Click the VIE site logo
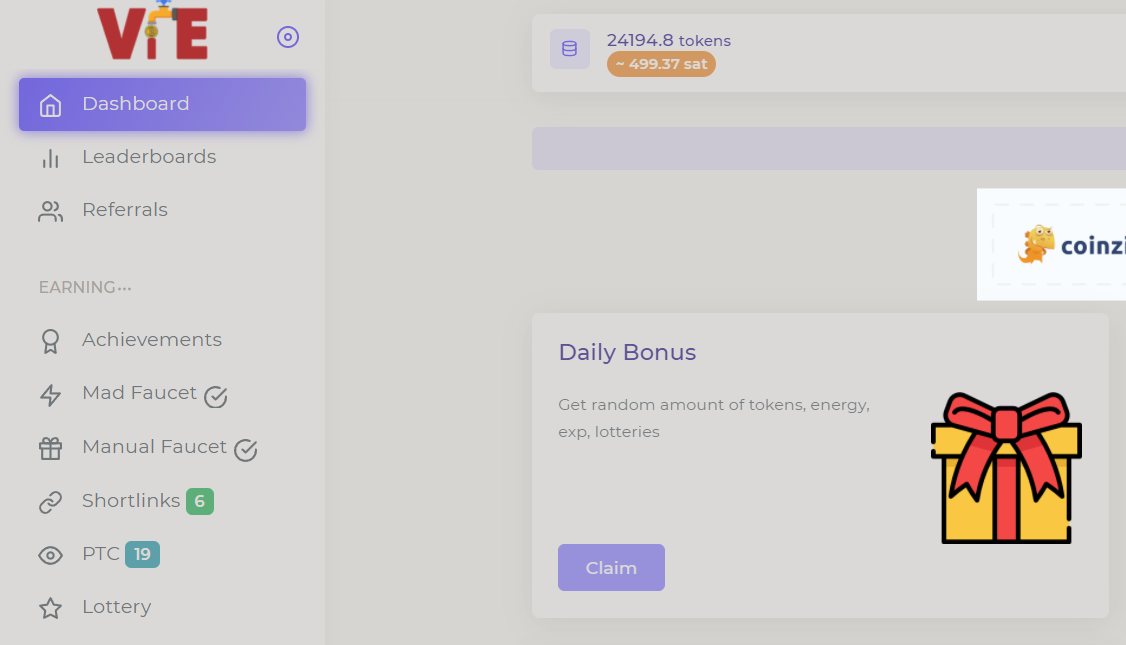The width and height of the screenshot is (1126, 645). click(153, 32)
